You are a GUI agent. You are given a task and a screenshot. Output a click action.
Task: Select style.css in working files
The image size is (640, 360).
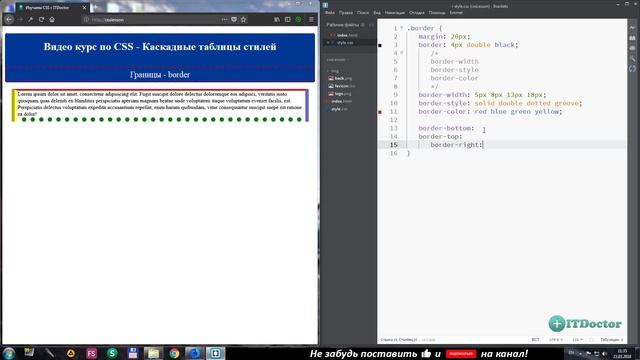[x=345, y=42]
